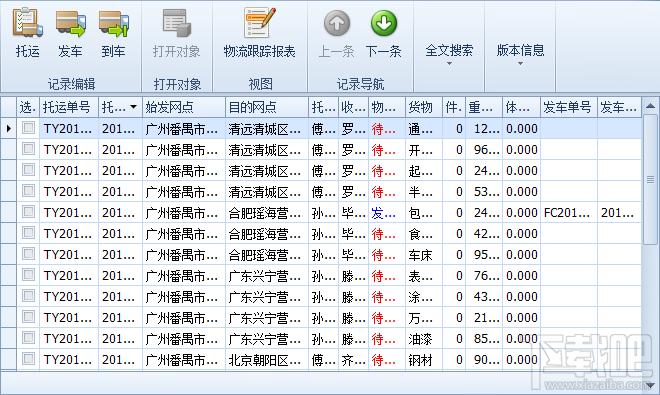Open the 全文搜索 dropdown
This screenshot has height=395, width=660.
pos(449,54)
